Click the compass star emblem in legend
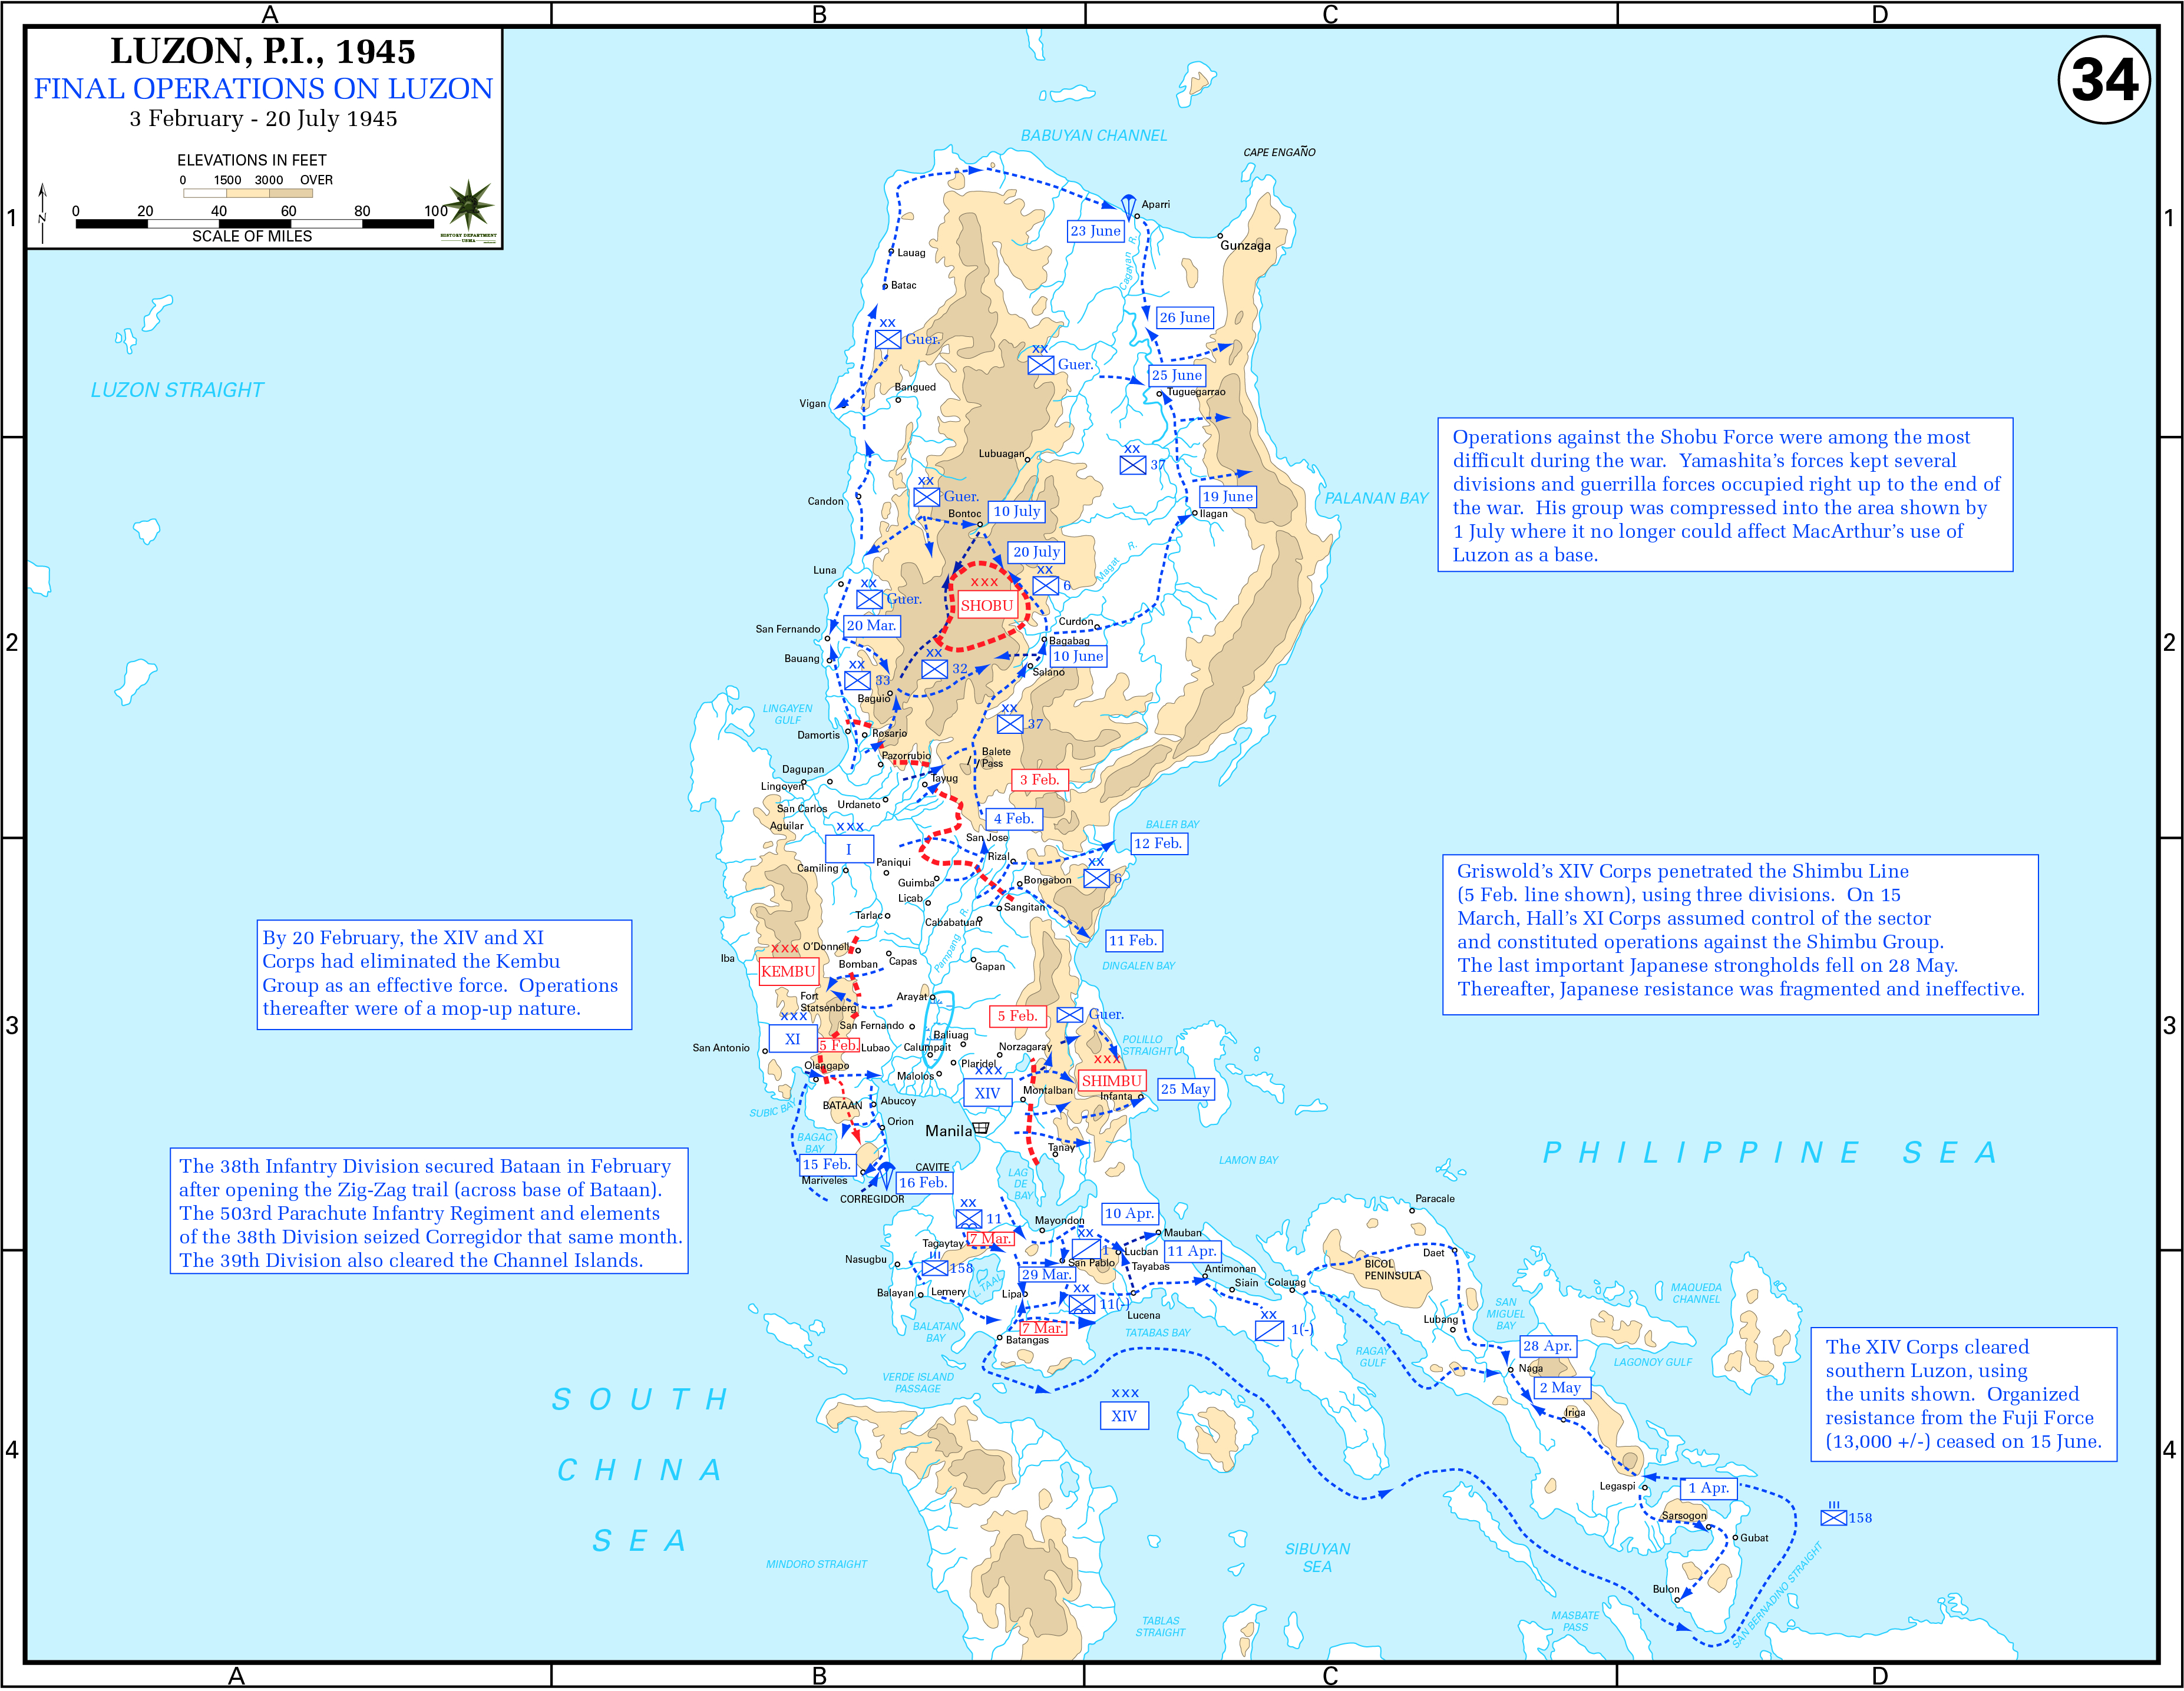The height and width of the screenshot is (1691, 2184). 468,206
